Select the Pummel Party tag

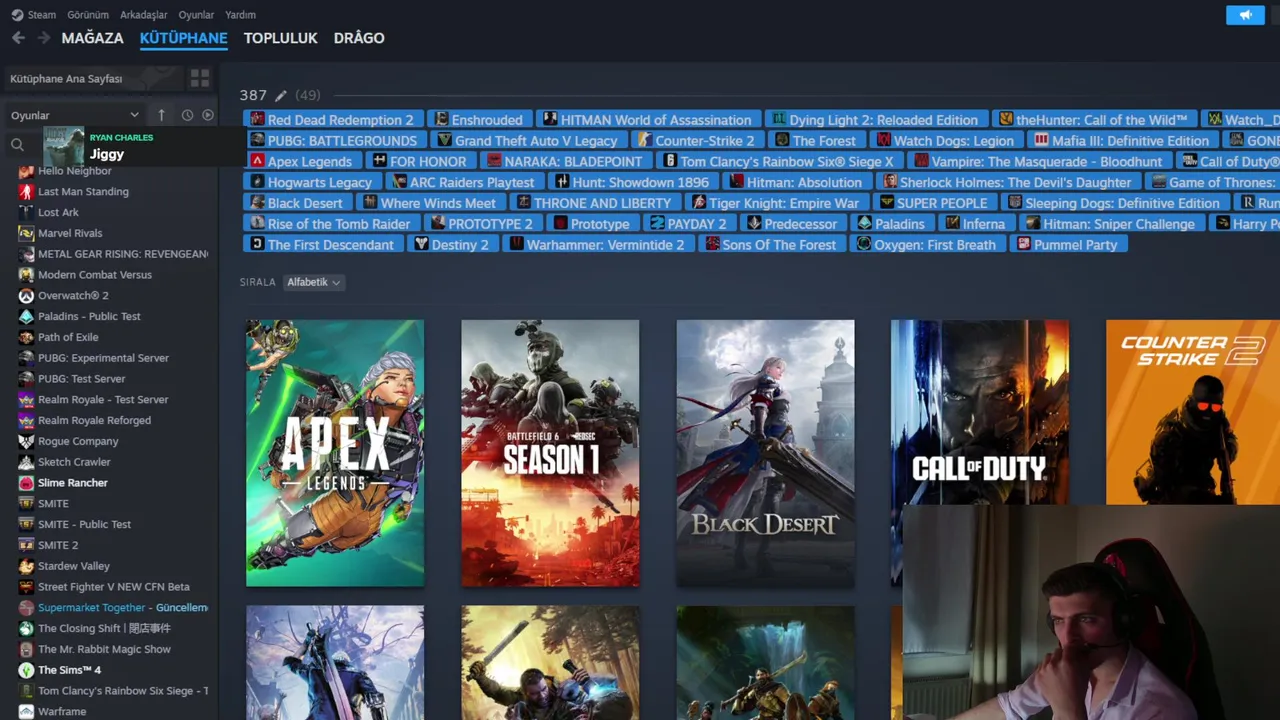point(1068,245)
